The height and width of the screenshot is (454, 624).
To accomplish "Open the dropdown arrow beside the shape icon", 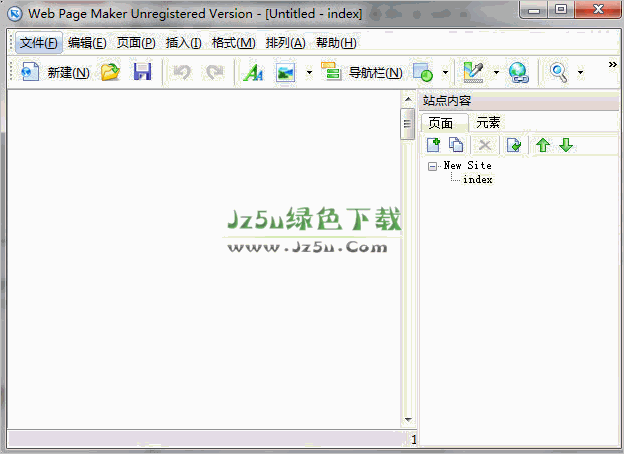I will (445, 72).
